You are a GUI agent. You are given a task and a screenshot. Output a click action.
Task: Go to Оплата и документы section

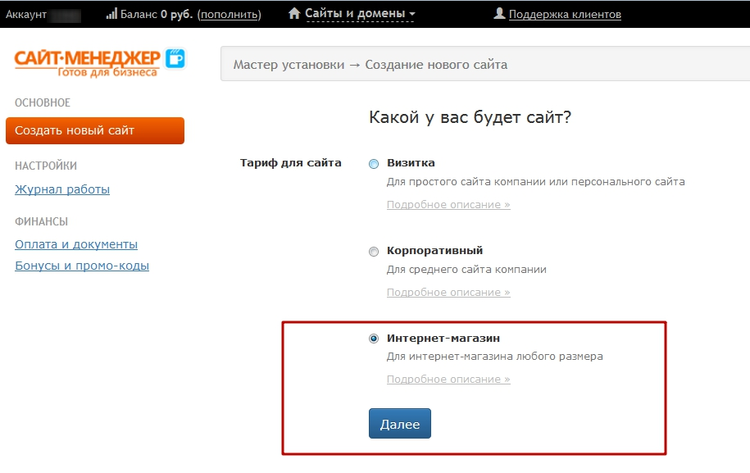tap(76, 244)
